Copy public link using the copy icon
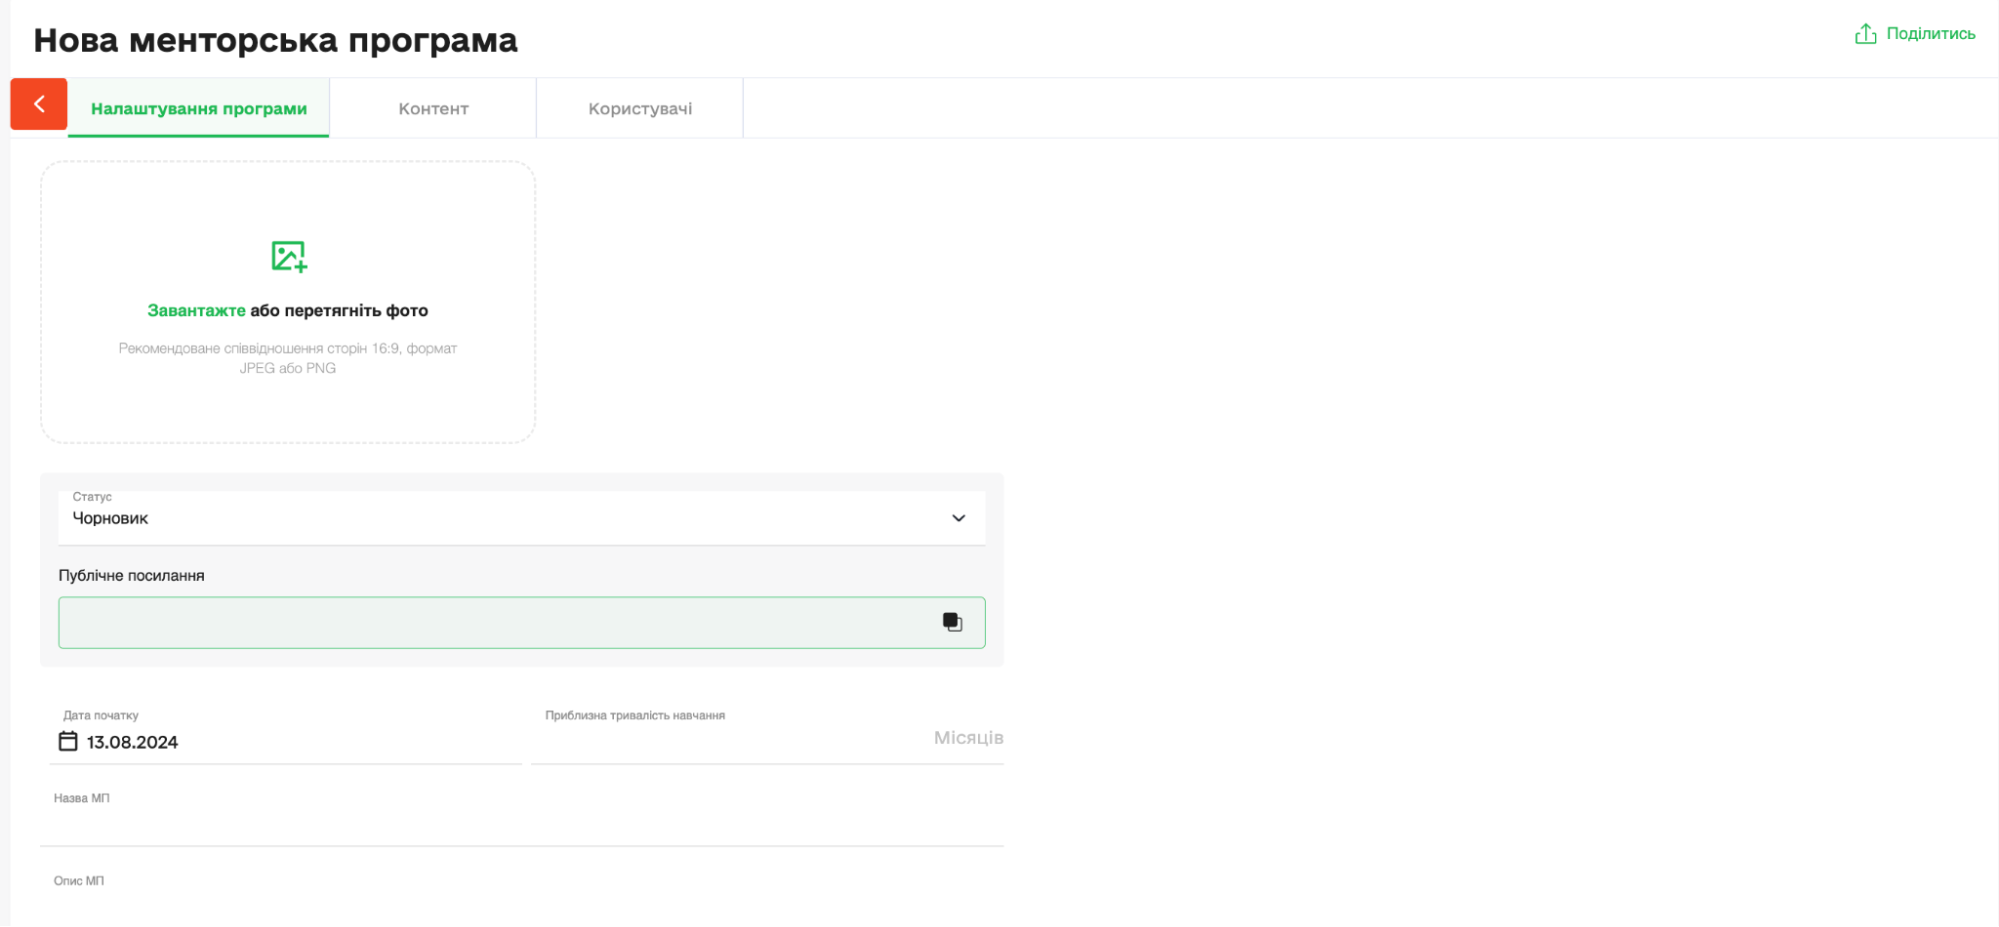This screenshot has width=1999, height=927. pos(952,622)
